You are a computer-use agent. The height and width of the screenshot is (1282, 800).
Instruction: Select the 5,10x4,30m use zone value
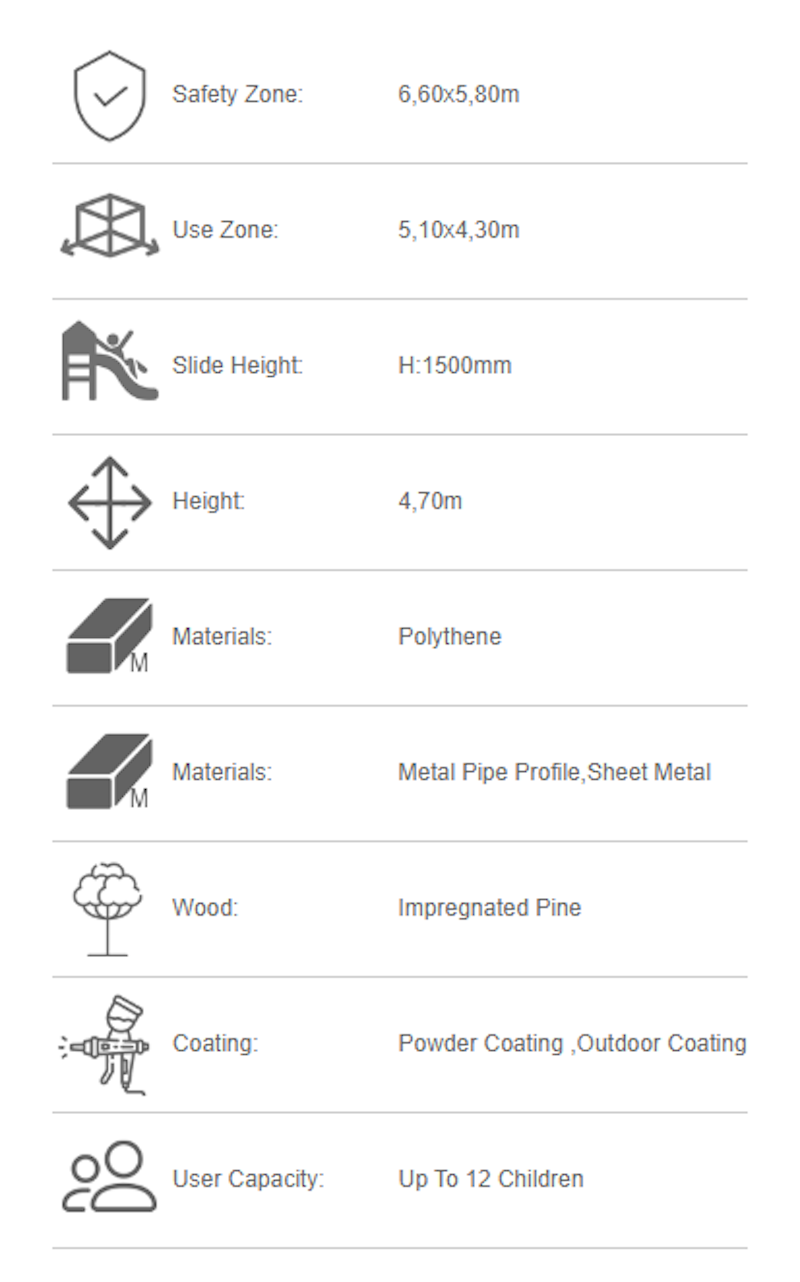pyautogui.click(x=458, y=230)
